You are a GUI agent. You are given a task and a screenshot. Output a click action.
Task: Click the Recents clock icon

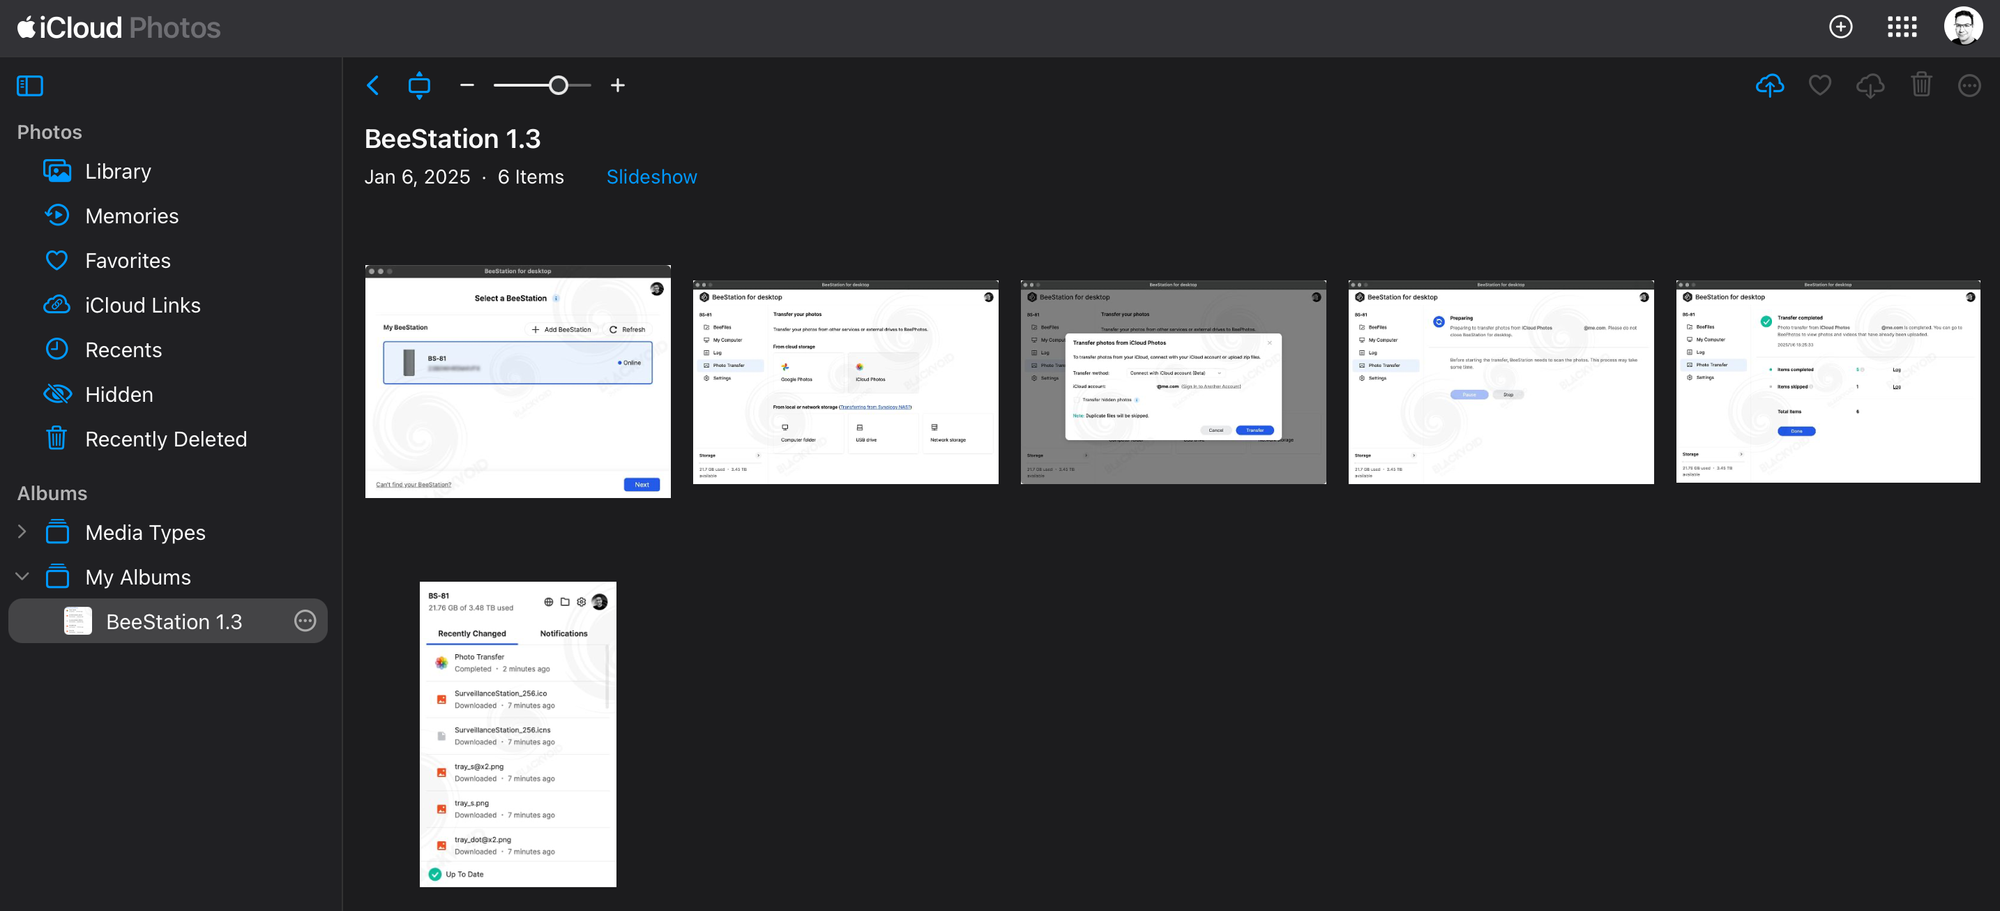coord(57,349)
